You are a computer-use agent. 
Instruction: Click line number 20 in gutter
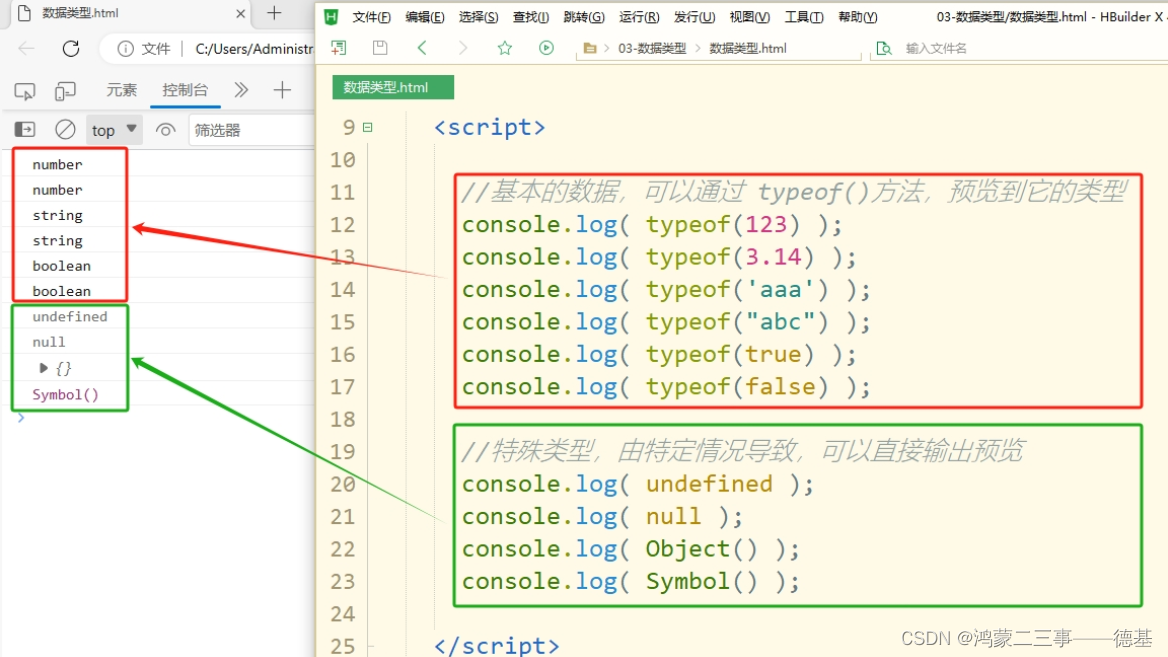(x=343, y=484)
